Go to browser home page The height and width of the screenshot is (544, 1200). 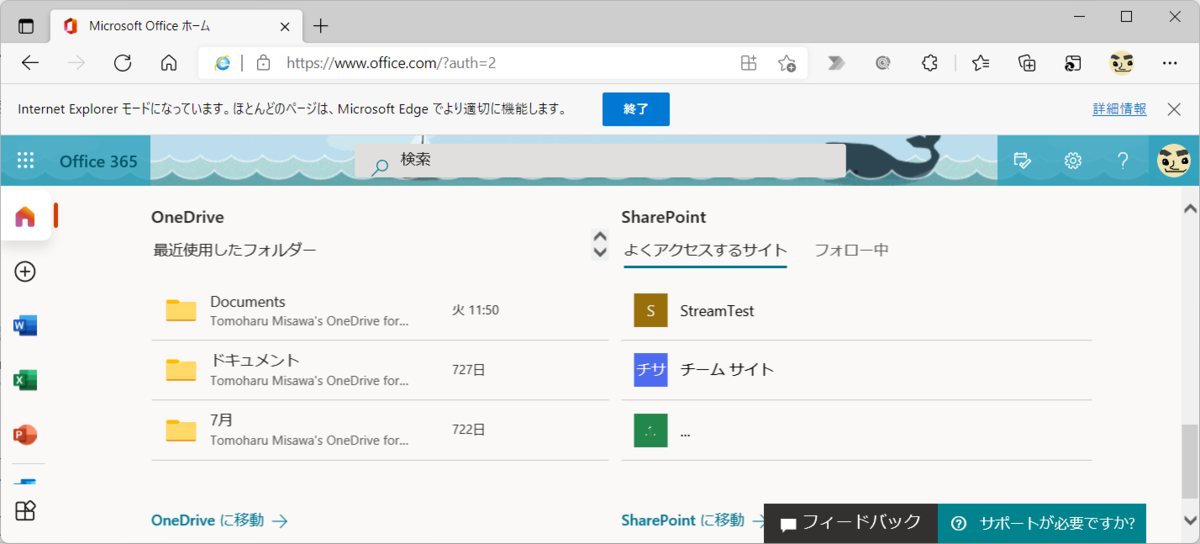coord(169,63)
